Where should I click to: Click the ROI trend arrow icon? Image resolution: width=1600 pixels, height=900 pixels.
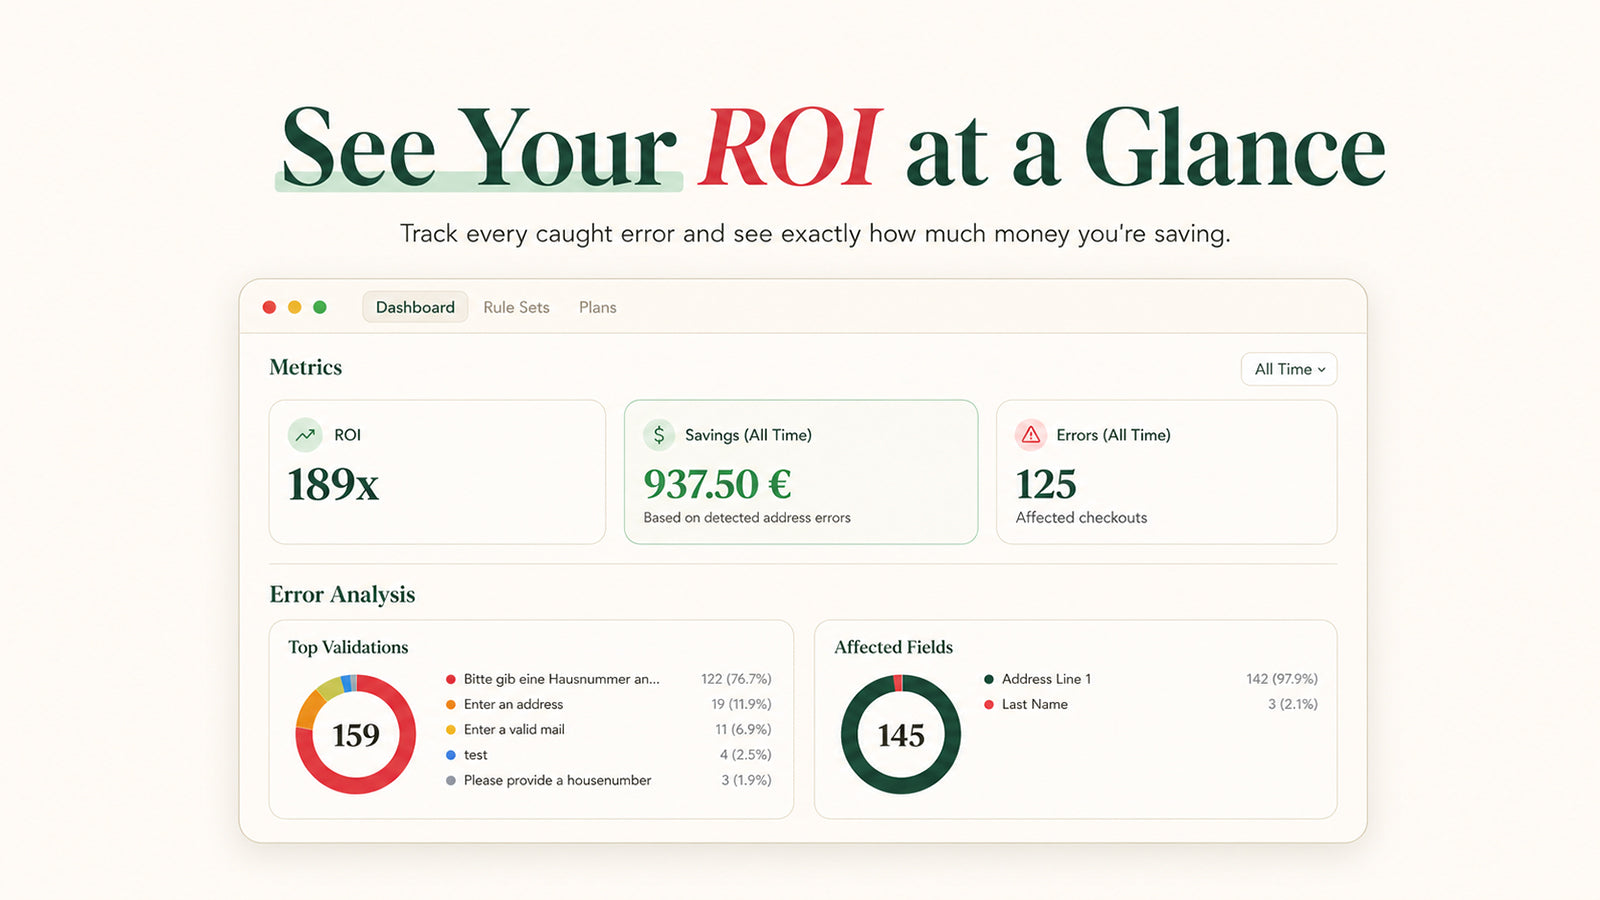305,435
